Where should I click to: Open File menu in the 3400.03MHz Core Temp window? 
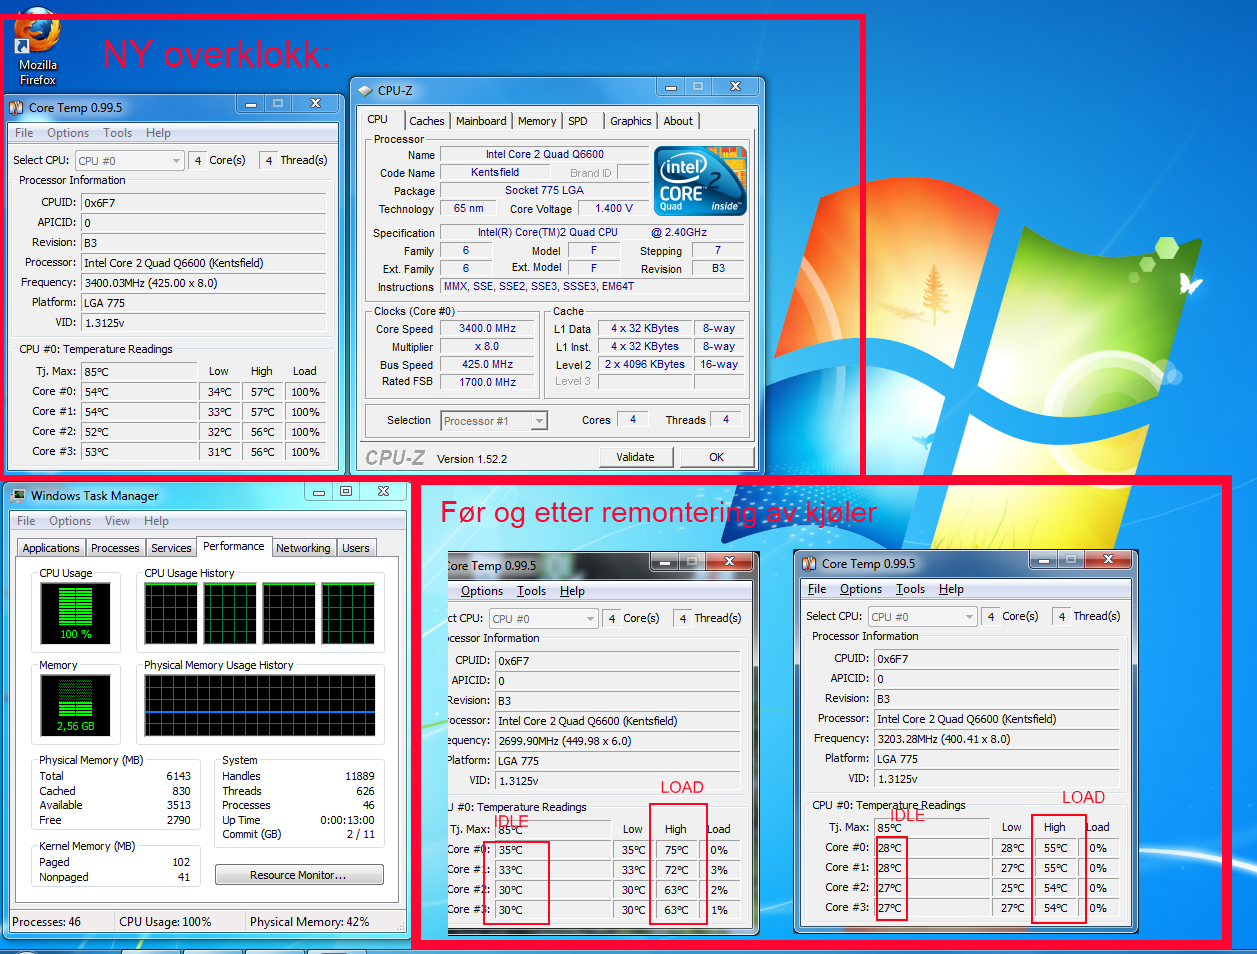pyautogui.click(x=24, y=133)
